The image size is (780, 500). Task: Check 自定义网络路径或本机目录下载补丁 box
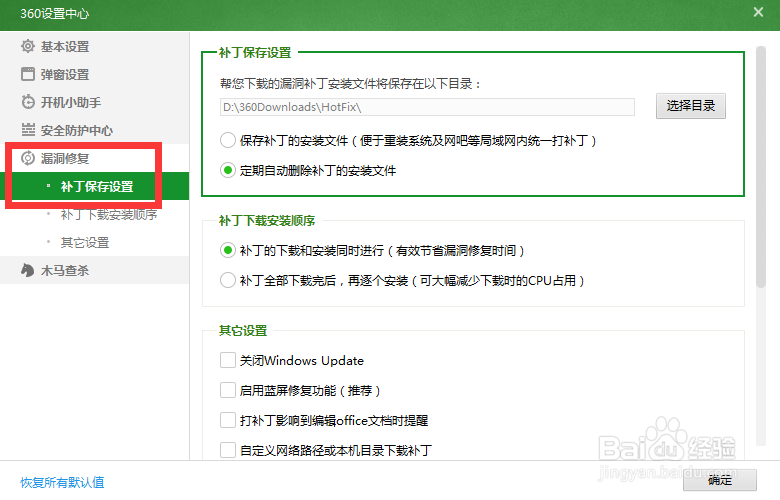point(228,450)
